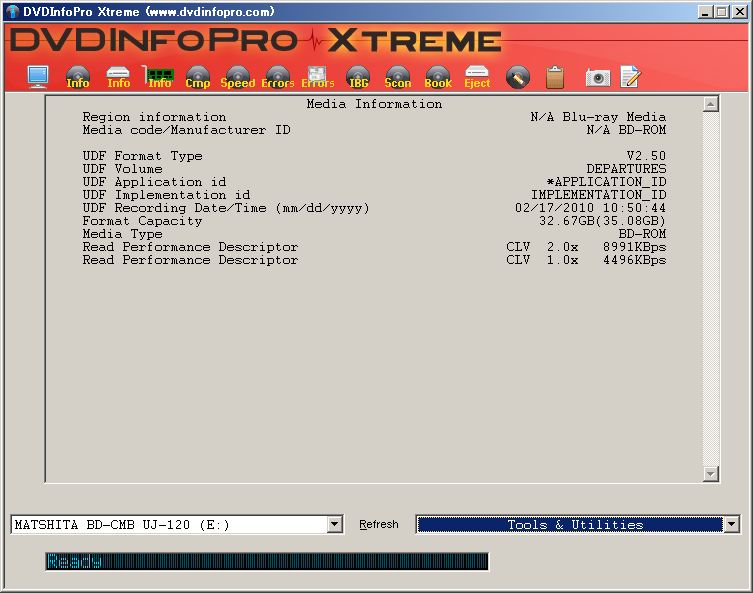Open the floppy Errors tool

pyautogui.click(x=317, y=77)
